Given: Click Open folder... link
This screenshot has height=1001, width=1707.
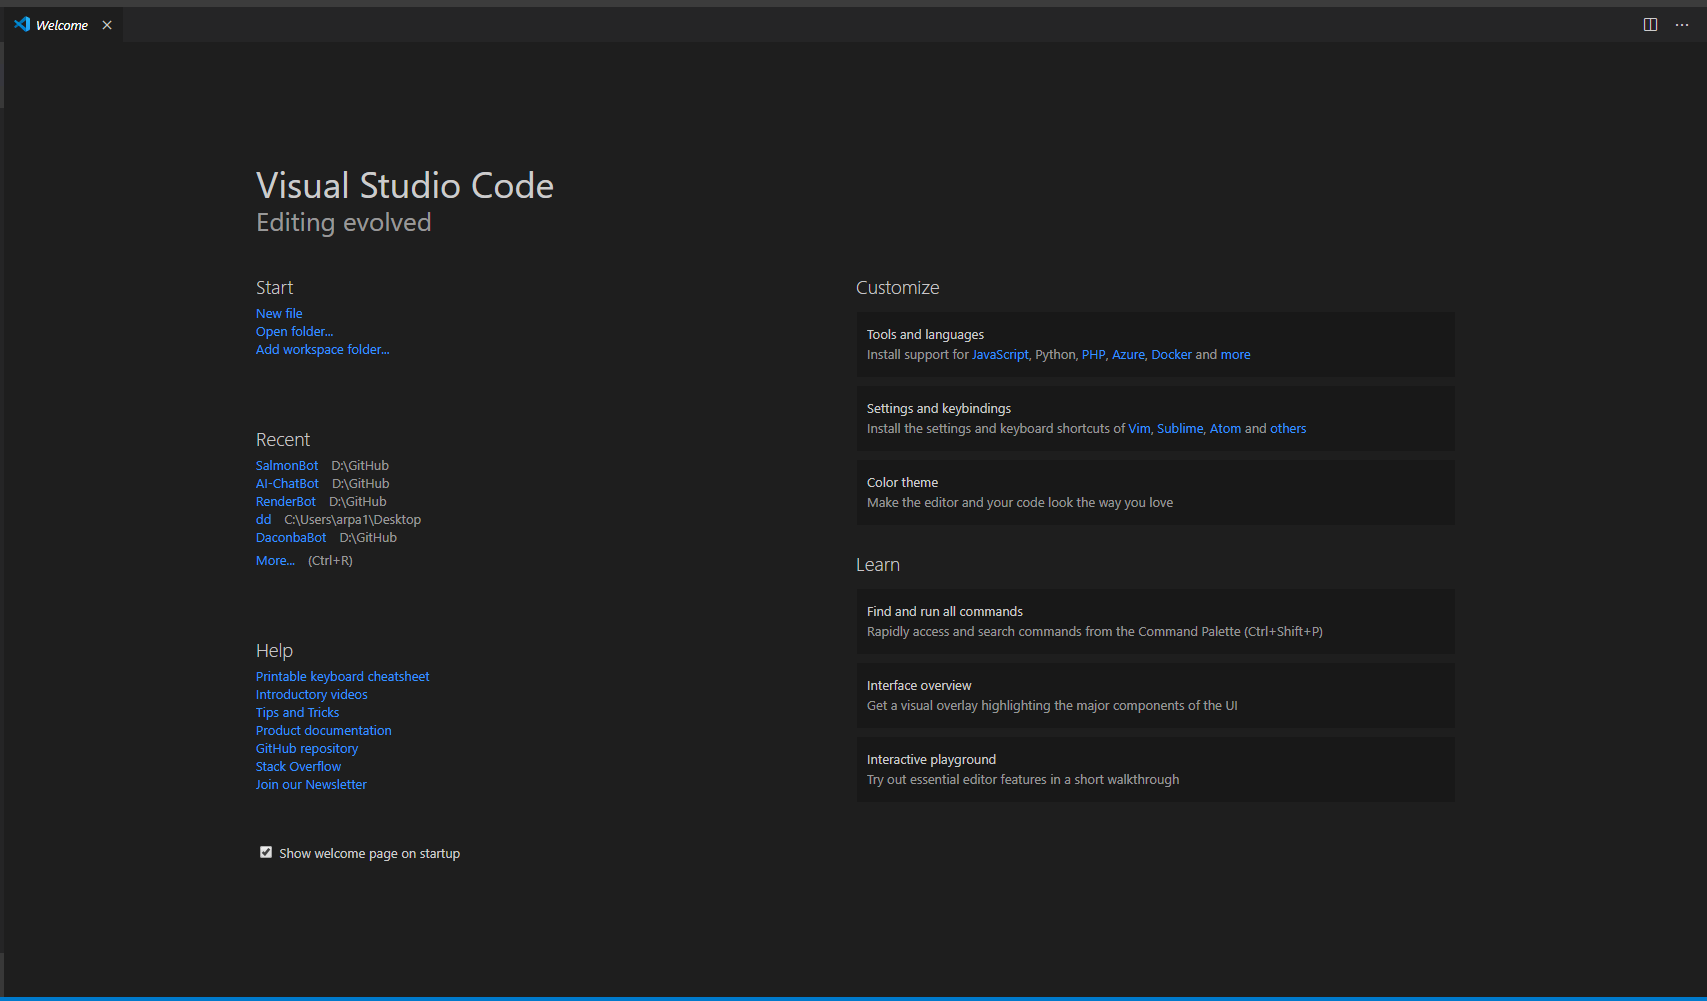Looking at the screenshot, I should pyautogui.click(x=294, y=331).
